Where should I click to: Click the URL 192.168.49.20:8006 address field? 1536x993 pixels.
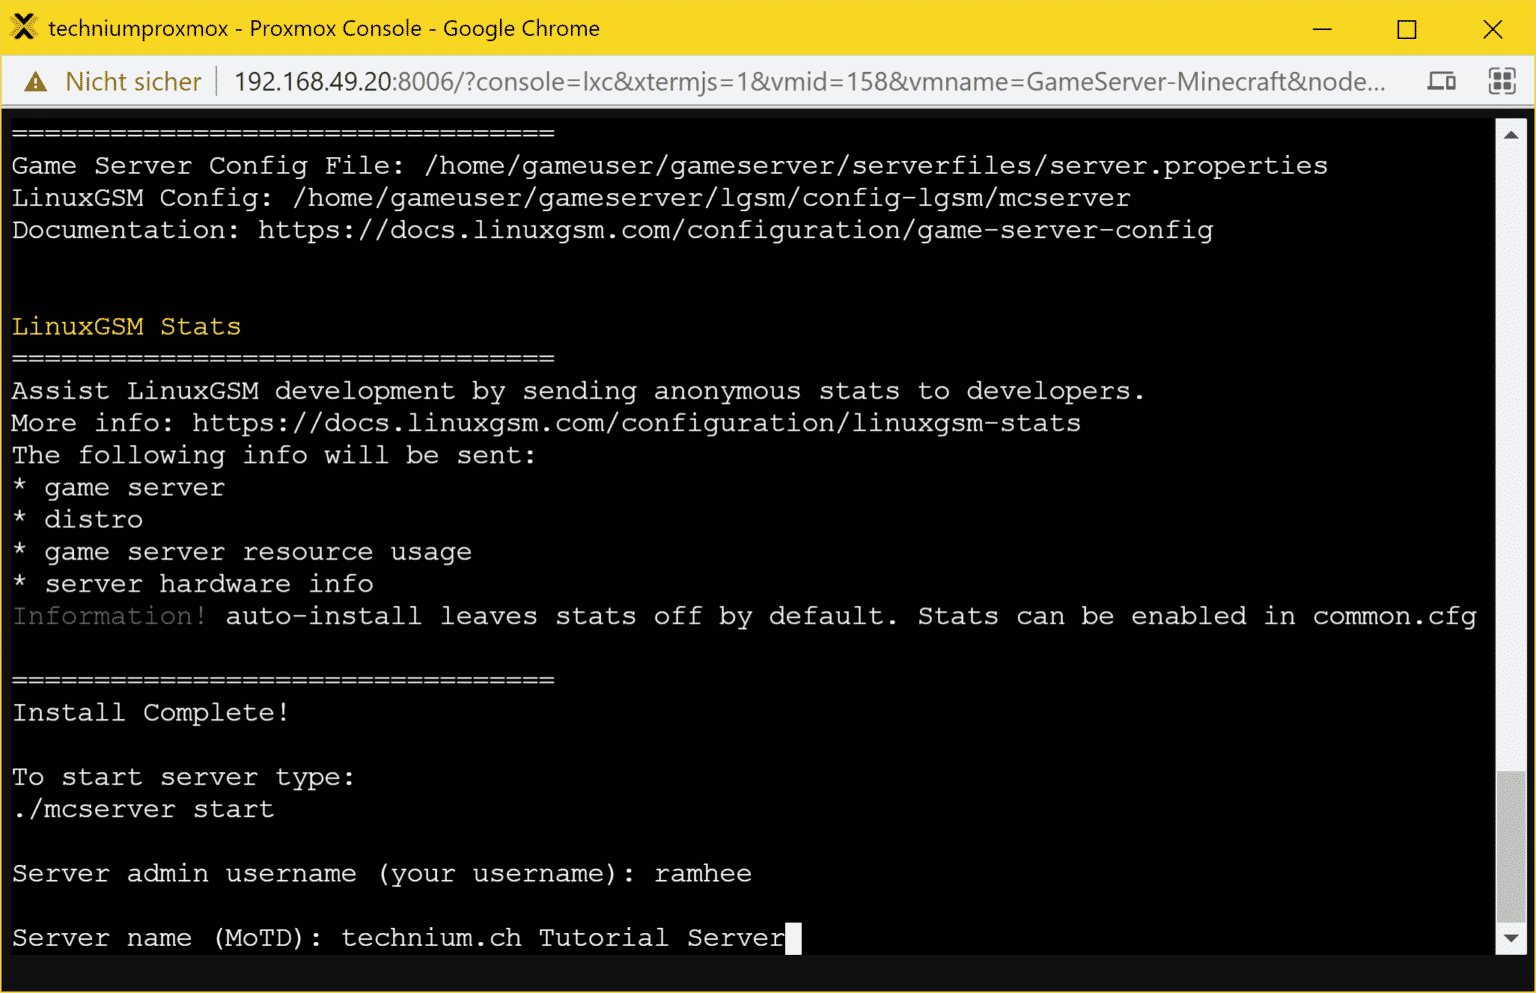809,82
